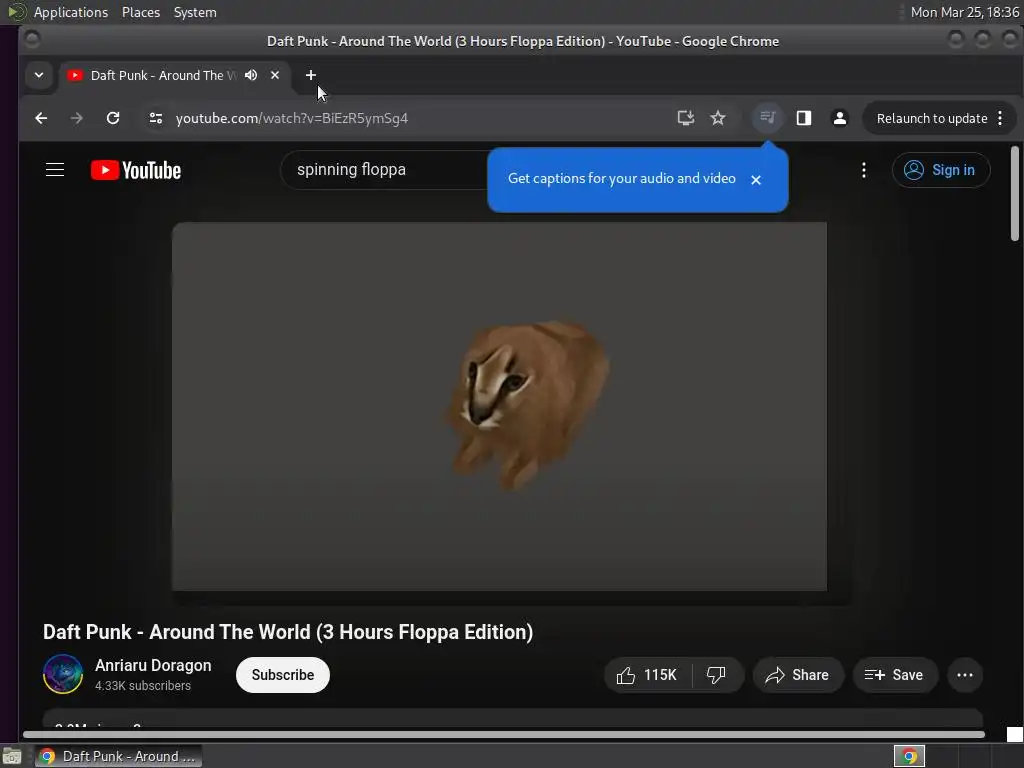The height and width of the screenshot is (768, 1024).
Task: Expand the tab search dropdown
Action: tap(39, 75)
